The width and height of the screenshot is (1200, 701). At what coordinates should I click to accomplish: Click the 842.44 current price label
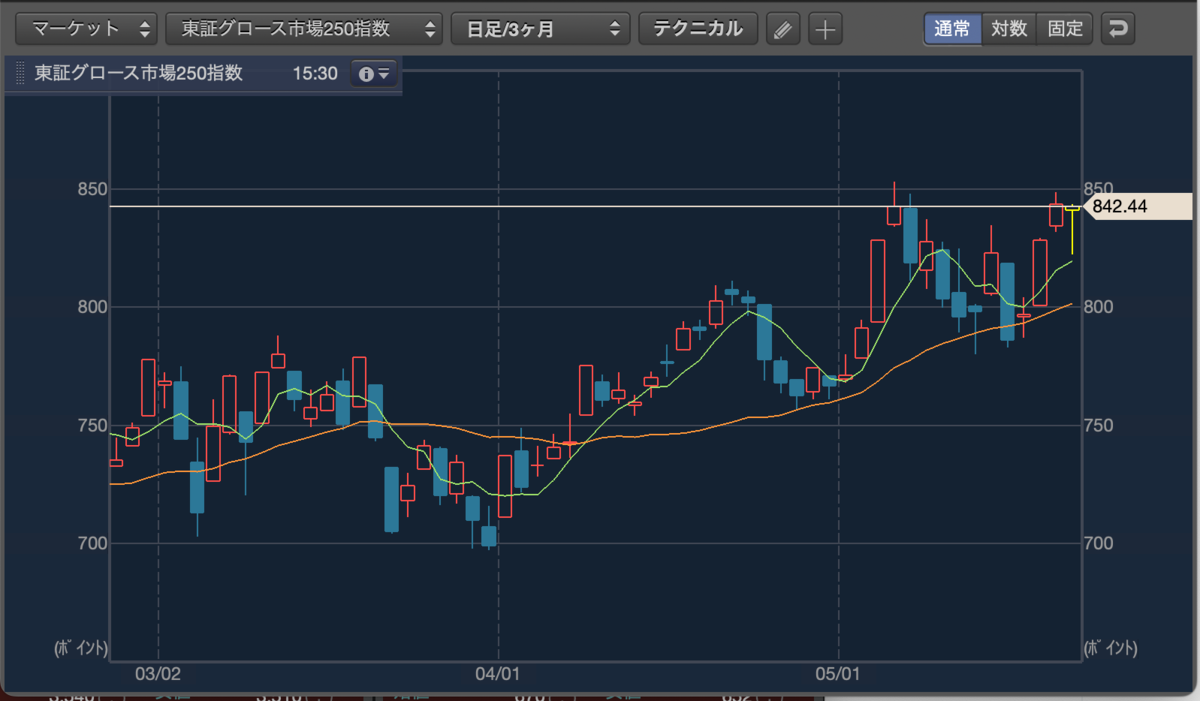(1137, 206)
